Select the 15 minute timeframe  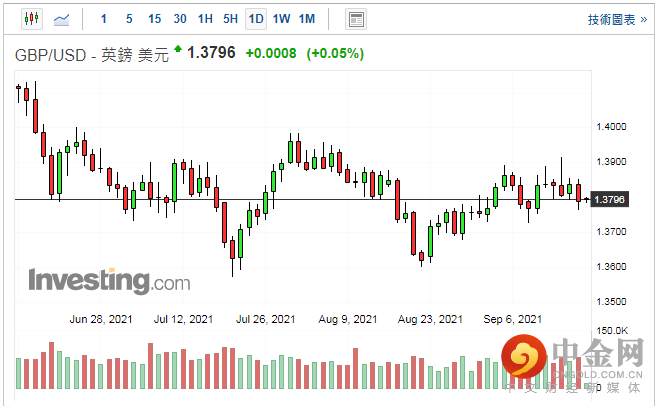click(154, 19)
